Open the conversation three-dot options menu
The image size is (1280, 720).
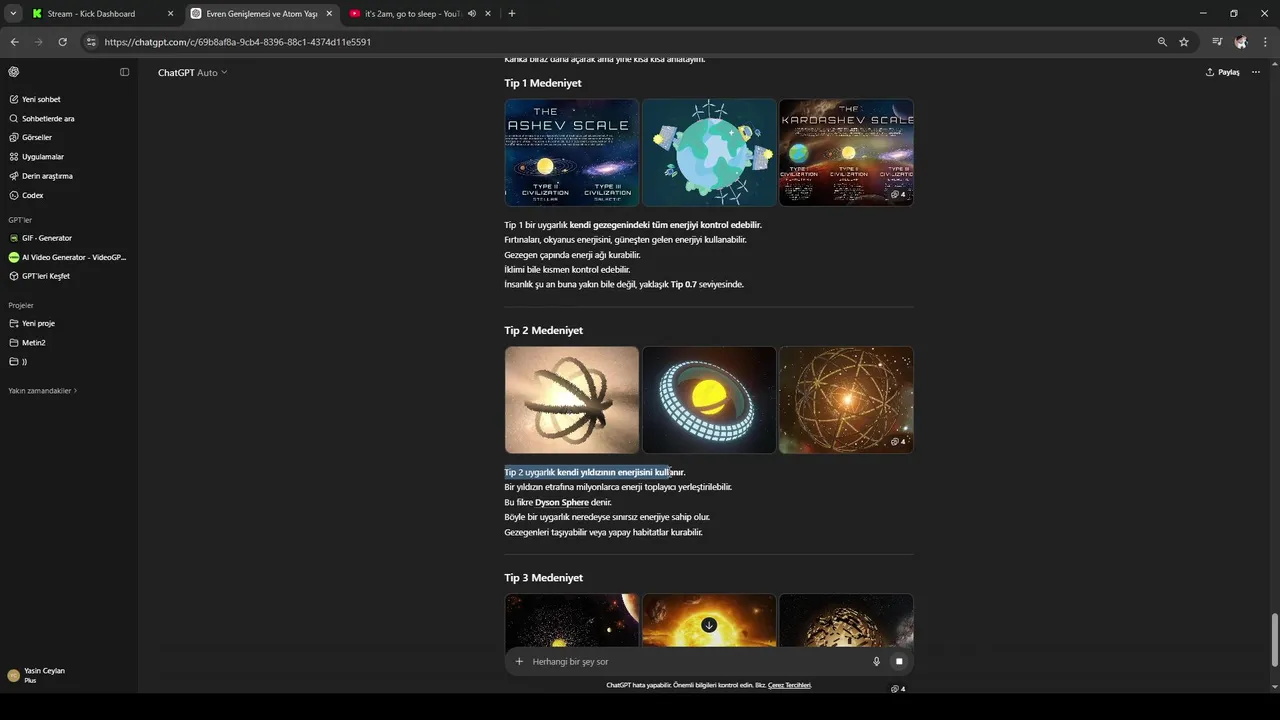(1257, 72)
